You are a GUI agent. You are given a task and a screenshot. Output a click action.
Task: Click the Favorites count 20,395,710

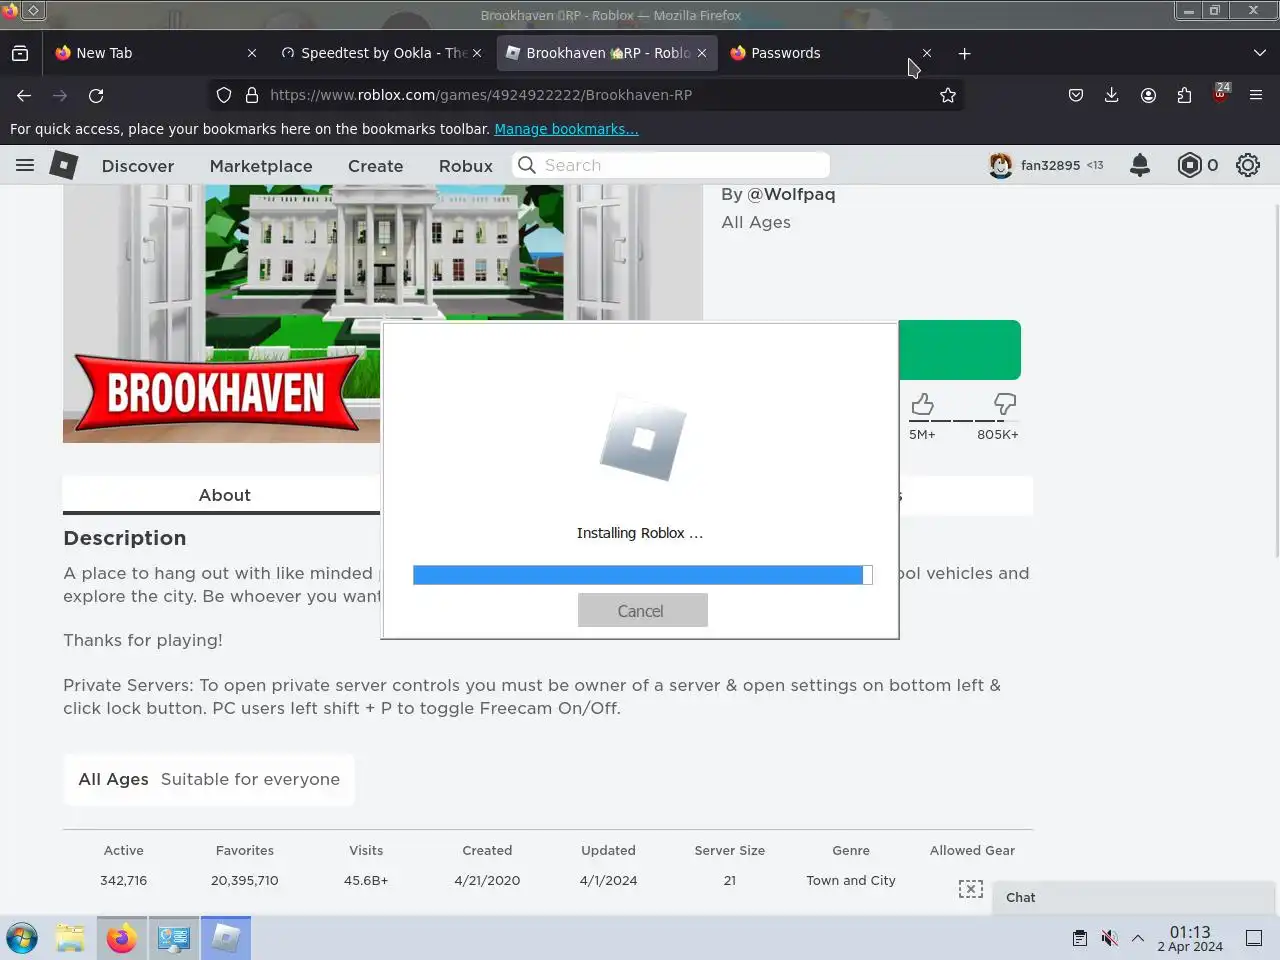[x=245, y=880]
